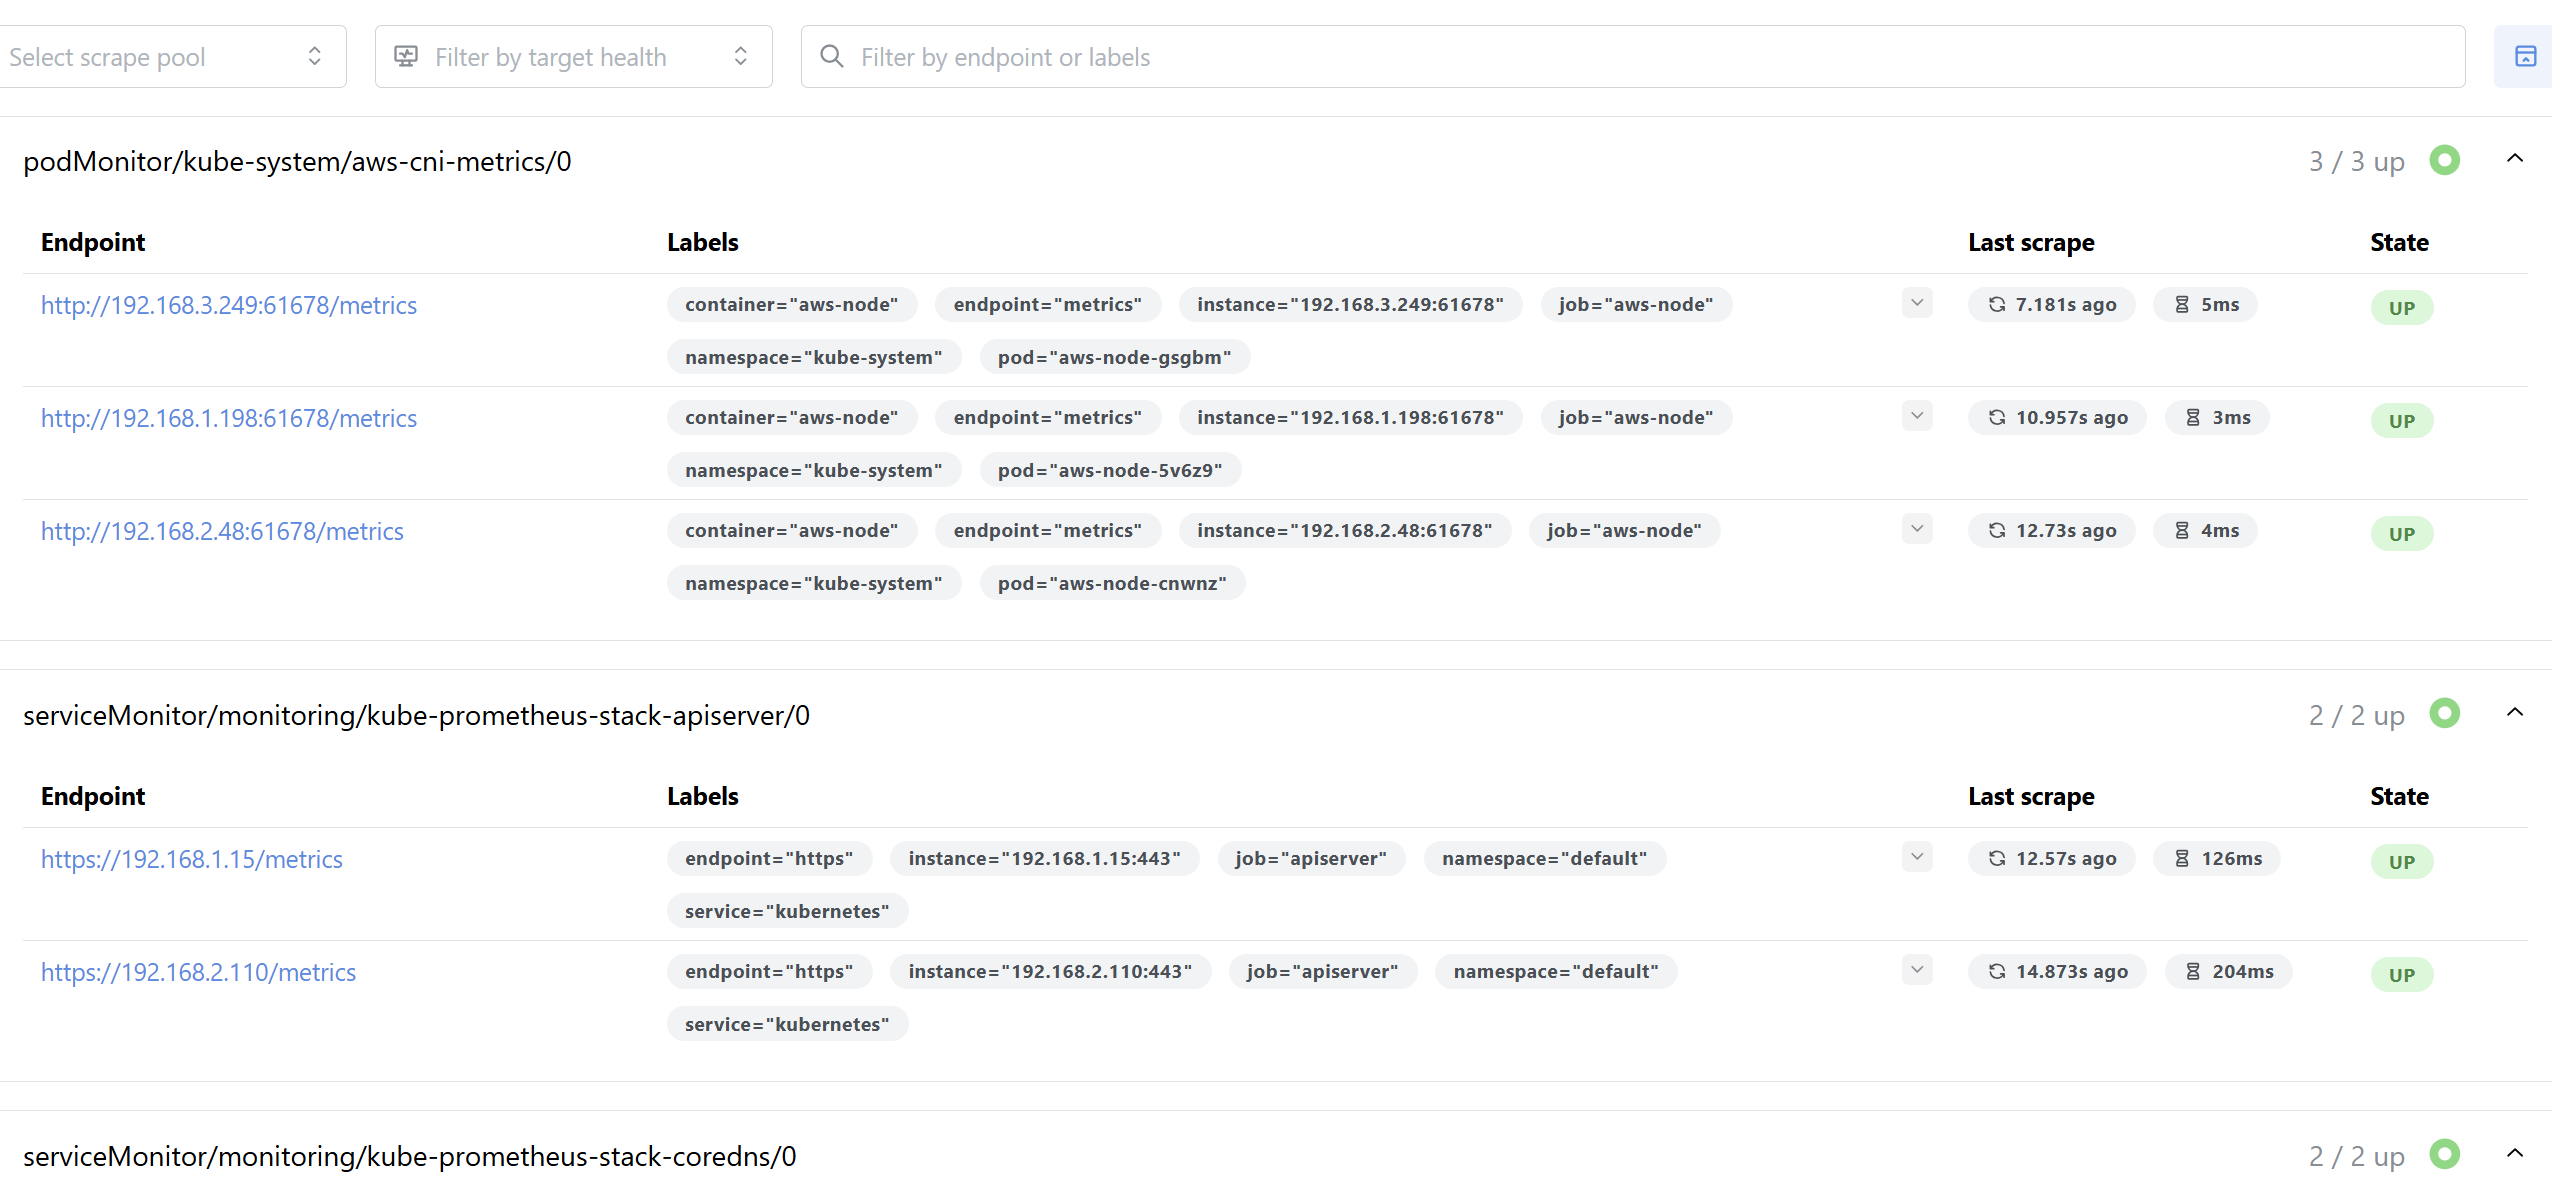Click green health circle for aws-cni-metrics pool
Viewport: 2552px width, 1196px height.
pyautogui.click(x=2444, y=160)
